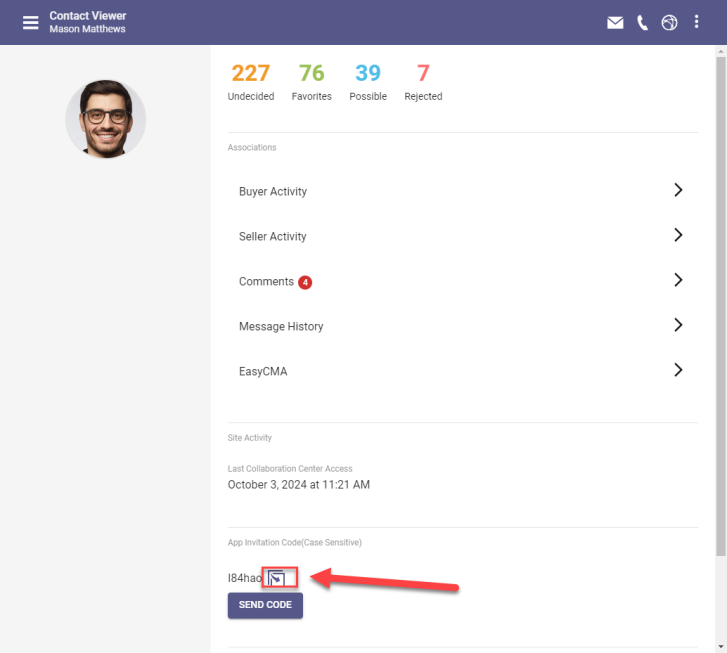Image resolution: width=727 pixels, height=653 pixels.
Task: Click the invitation code text I84hao
Action: (x=245, y=578)
